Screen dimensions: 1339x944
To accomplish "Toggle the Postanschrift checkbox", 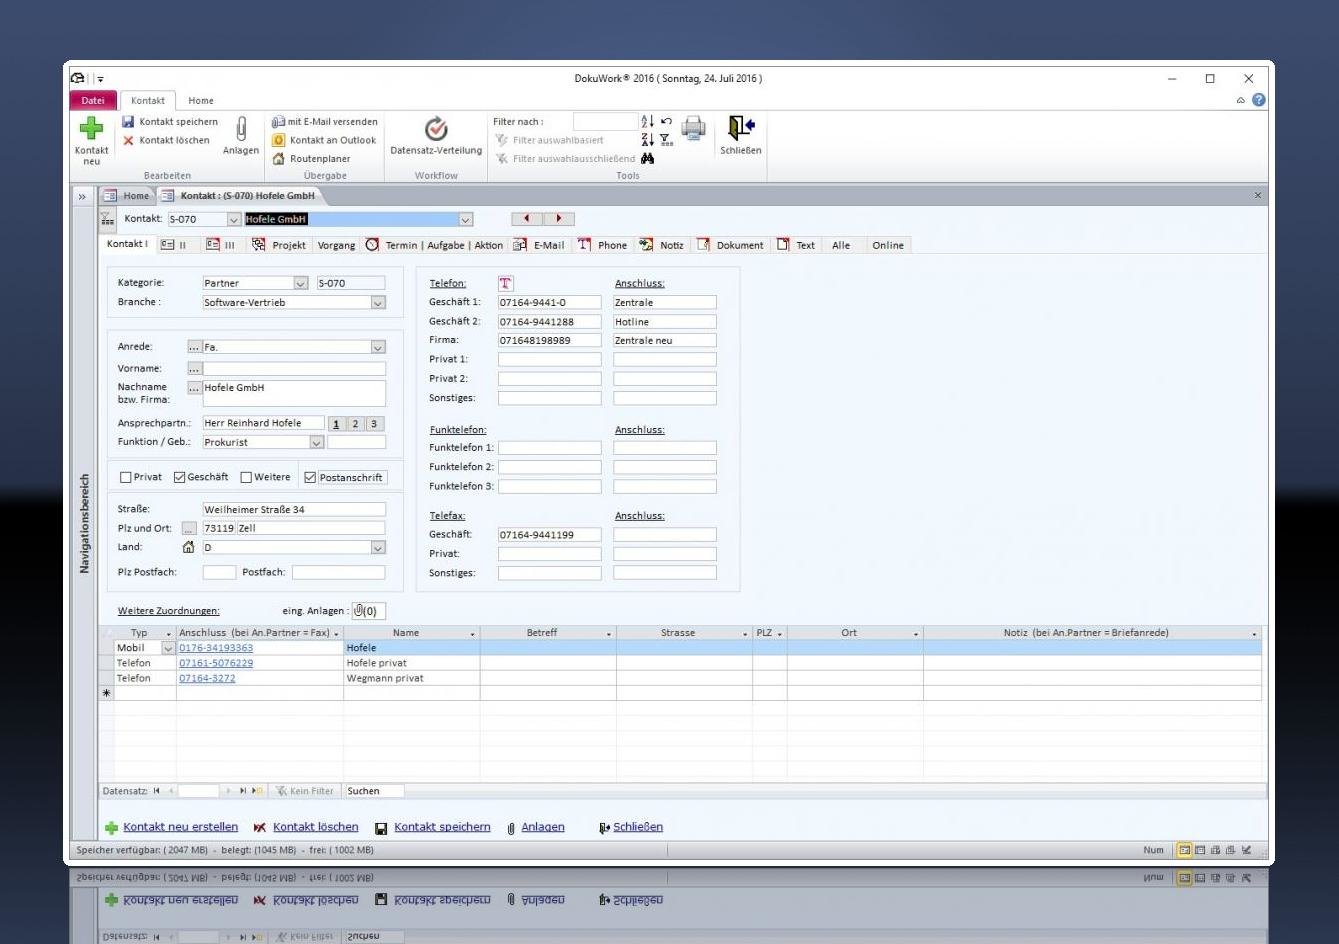I will (310, 477).
